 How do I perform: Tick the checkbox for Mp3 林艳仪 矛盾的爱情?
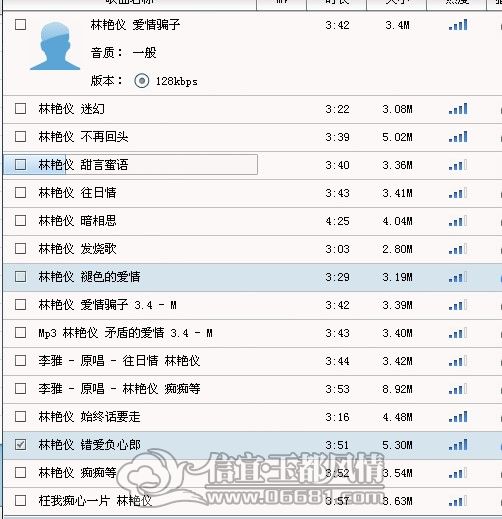coord(21,332)
